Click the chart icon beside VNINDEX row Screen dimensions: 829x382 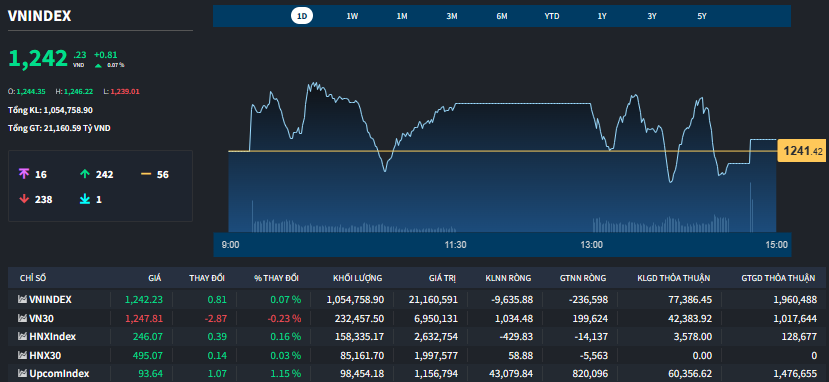(22, 300)
